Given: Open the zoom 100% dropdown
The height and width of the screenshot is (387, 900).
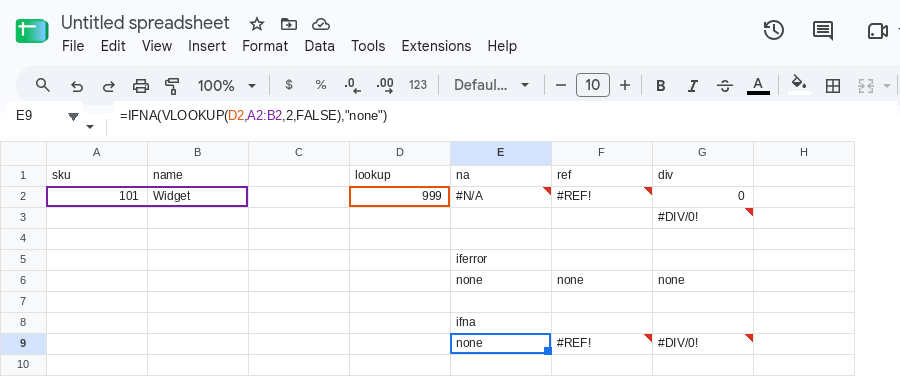Looking at the screenshot, I should tap(227, 86).
